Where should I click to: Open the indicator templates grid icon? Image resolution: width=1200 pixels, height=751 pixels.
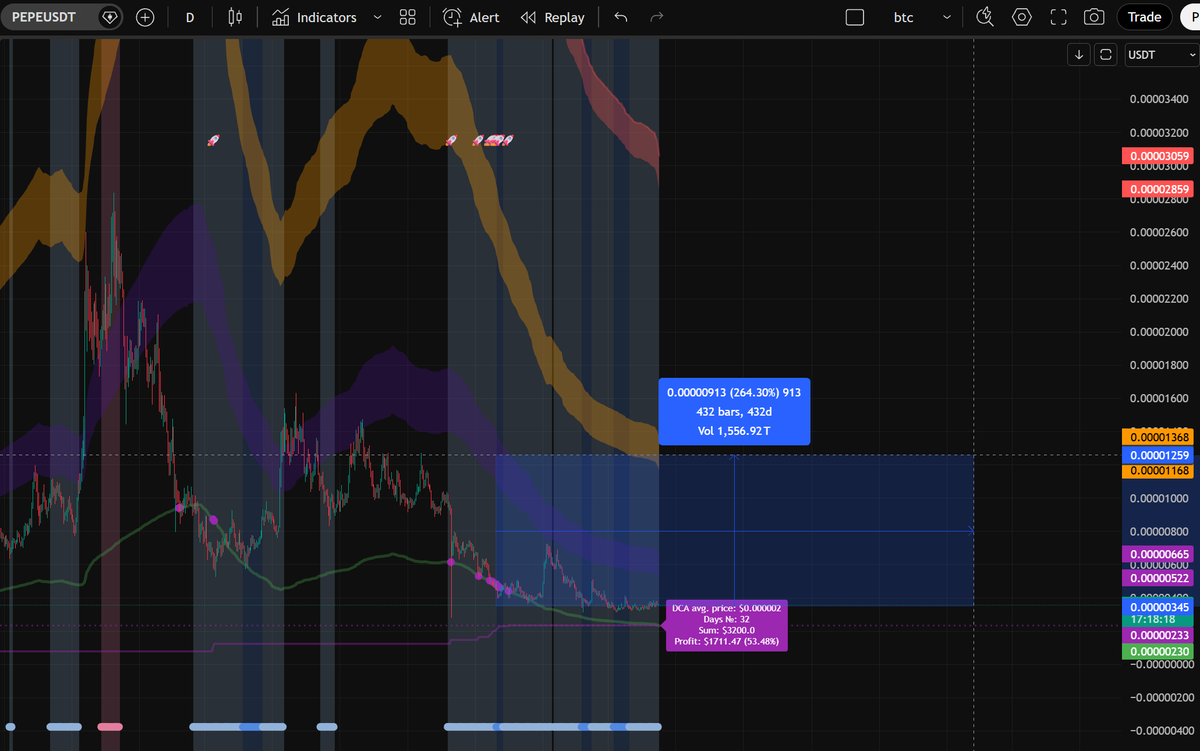[407, 17]
